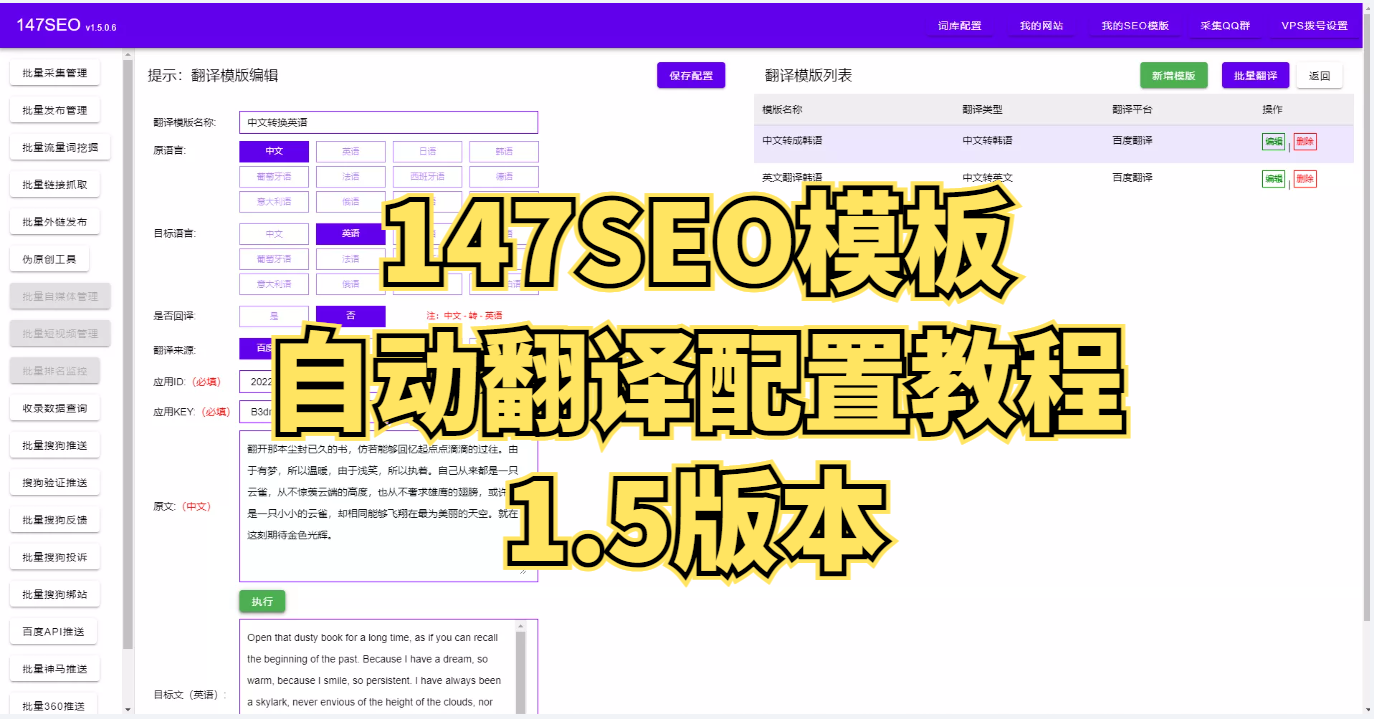Click the 批量翻译 button
Viewport: 1374px width, 719px height.
1255,75
